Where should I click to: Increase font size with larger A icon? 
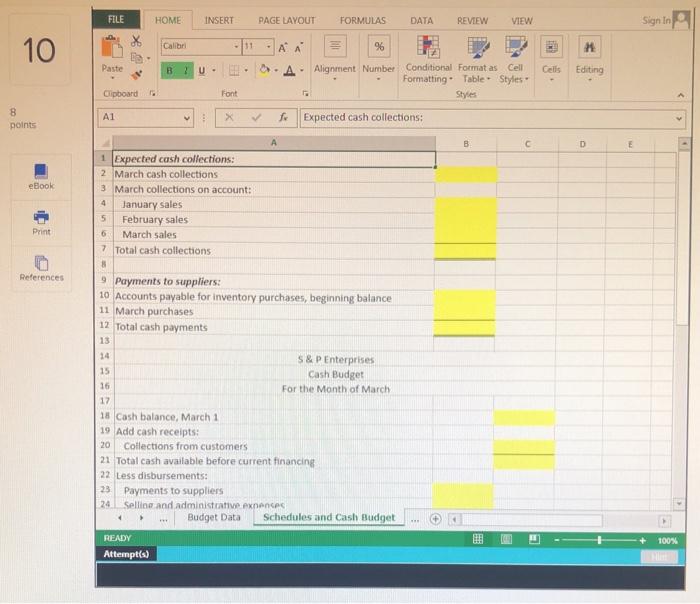point(283,47)
